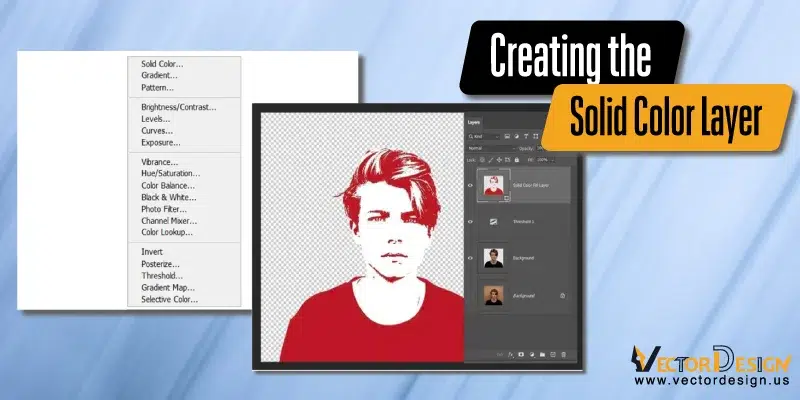Filter layers by pixel layer icon
Screen dimensions: 800x400
pos(507,137)
